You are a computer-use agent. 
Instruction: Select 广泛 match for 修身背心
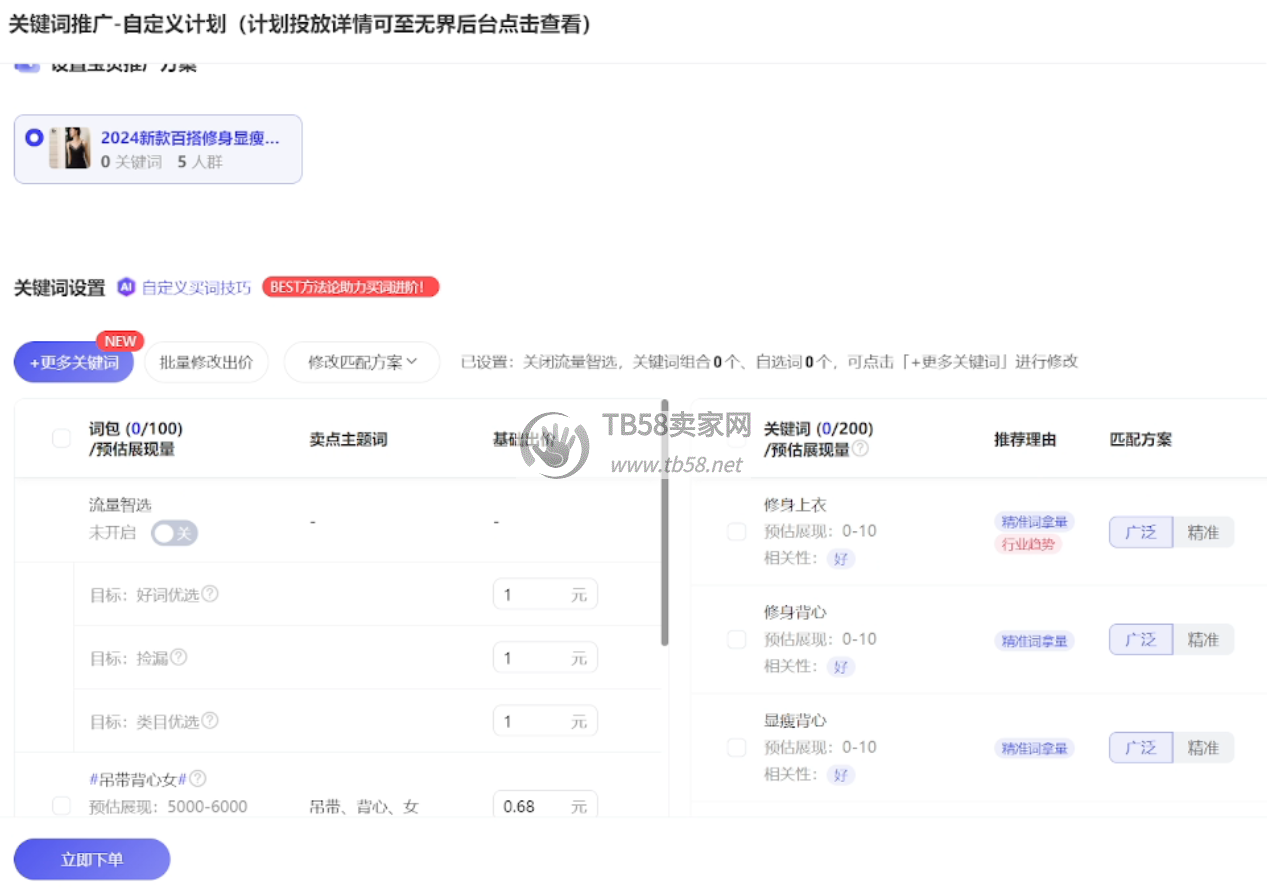click(x=1141, y=640)
